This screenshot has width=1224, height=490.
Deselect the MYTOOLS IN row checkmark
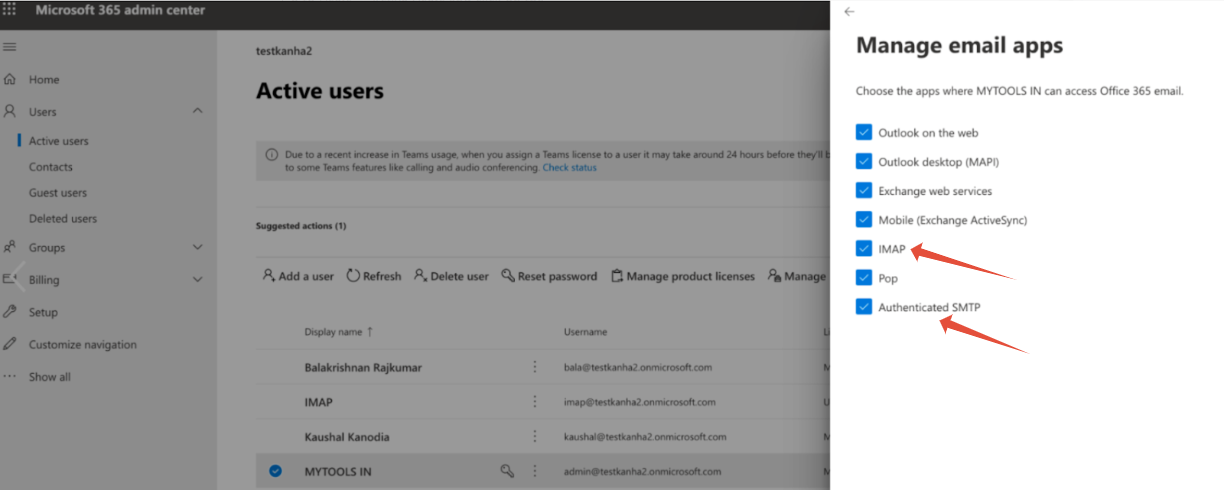pyautogui.click(x=276, y=471)
